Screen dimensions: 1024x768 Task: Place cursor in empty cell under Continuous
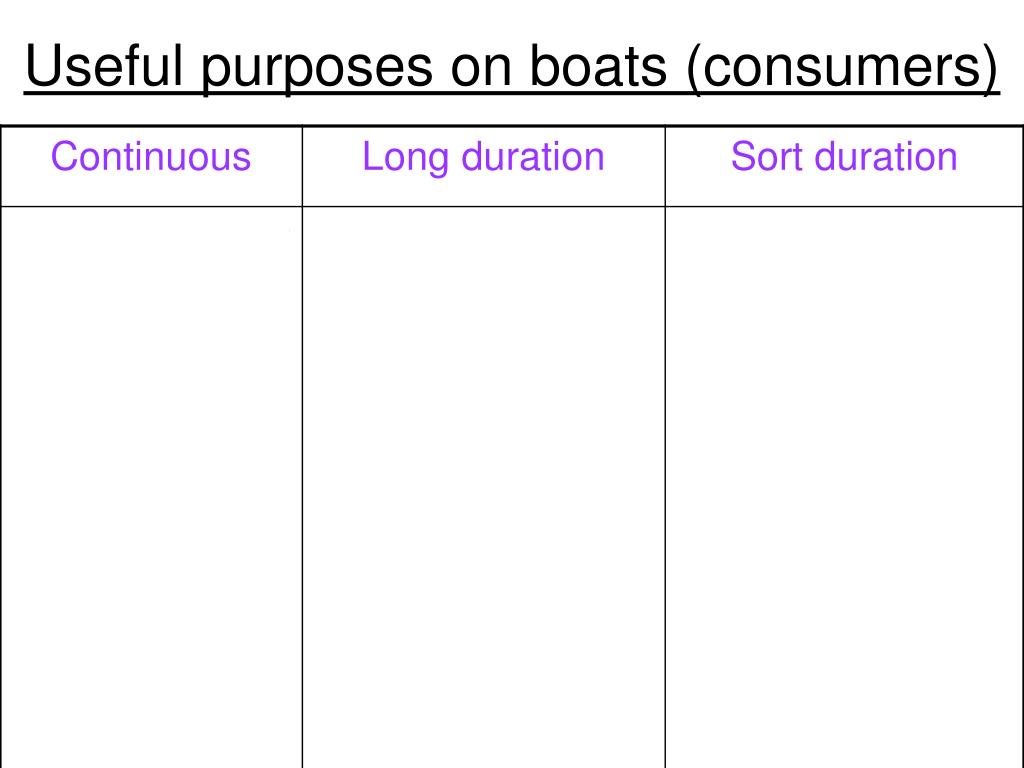point(151,487)
